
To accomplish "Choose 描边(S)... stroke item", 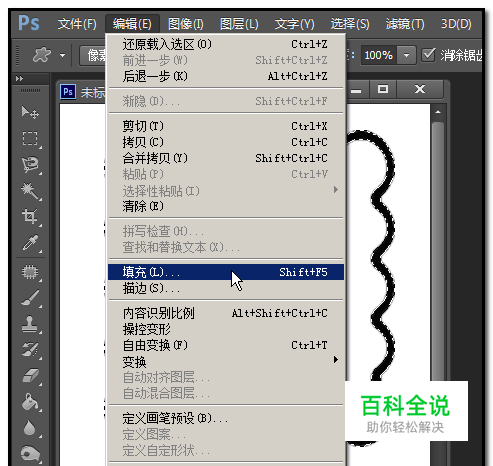I will (x=226, y=288).
